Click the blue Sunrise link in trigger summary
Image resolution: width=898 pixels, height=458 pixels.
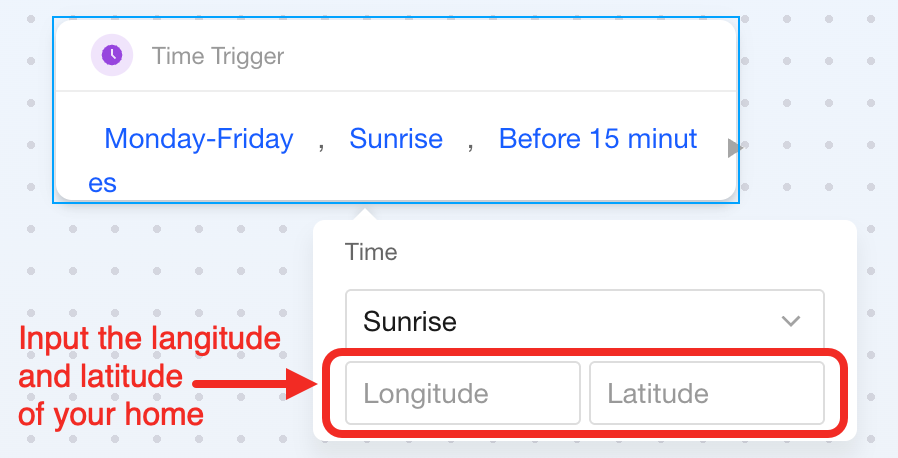pos(396,138)
